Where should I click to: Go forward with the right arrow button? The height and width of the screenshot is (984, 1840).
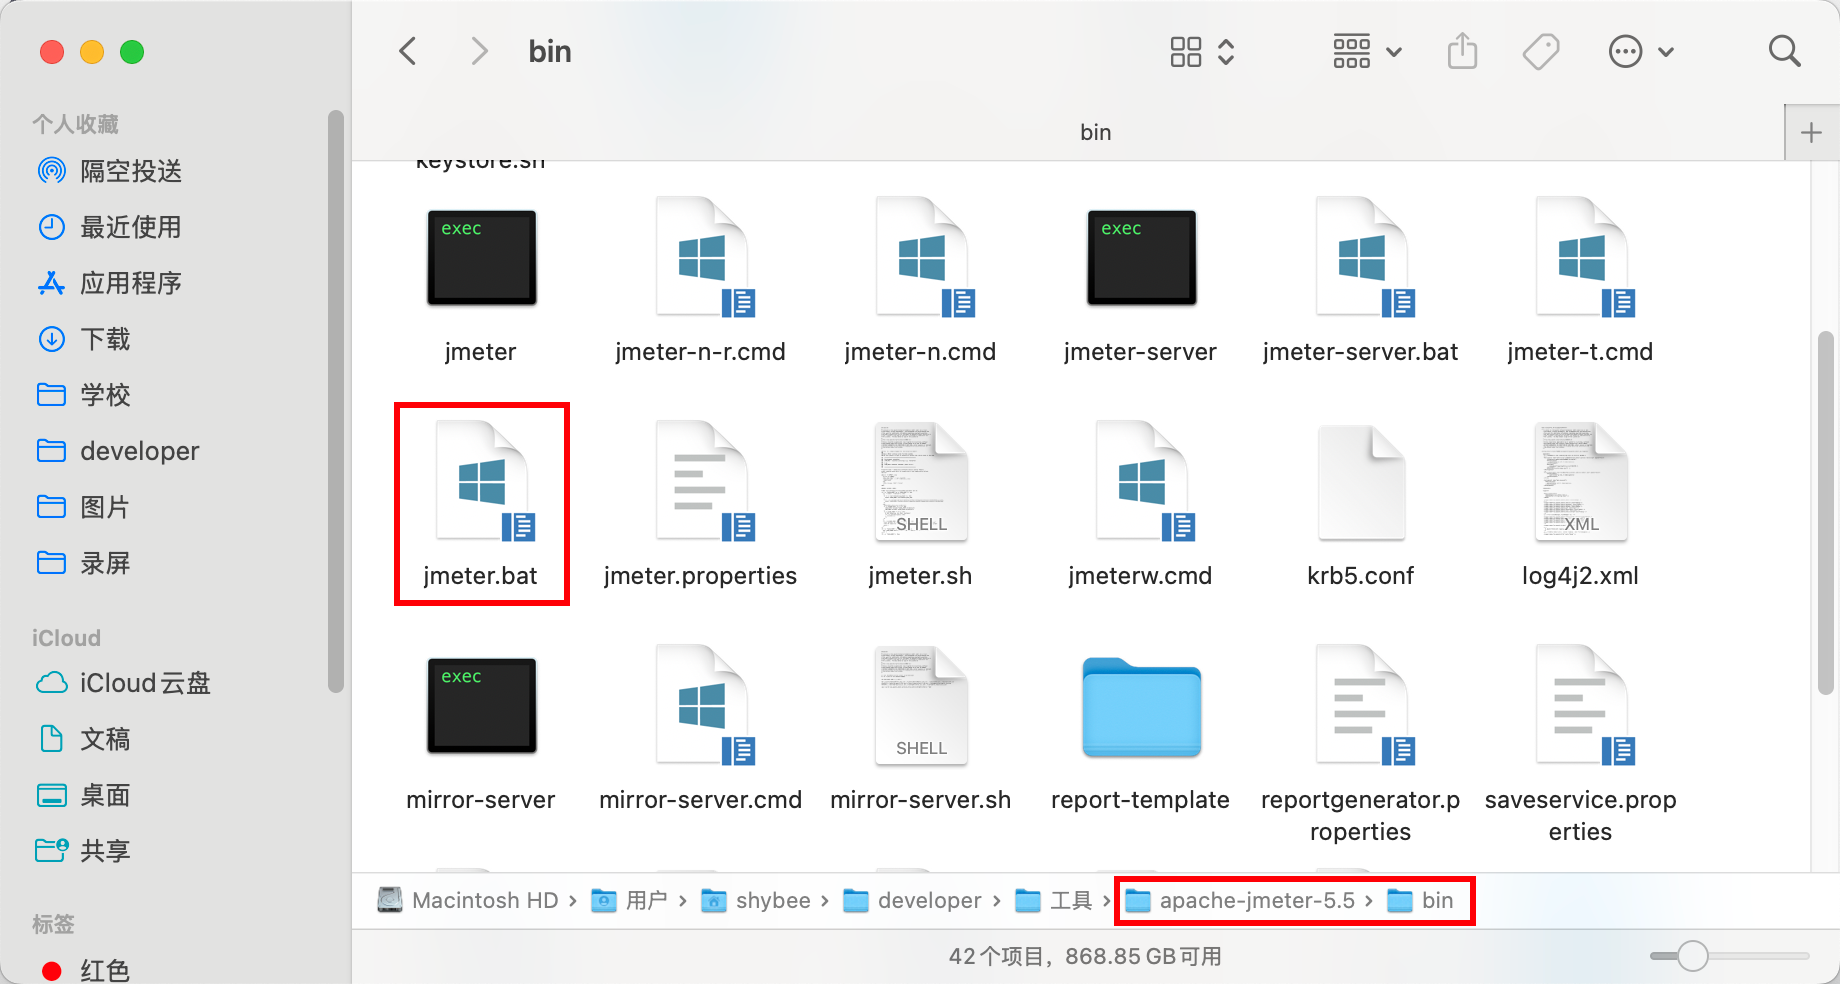coord(480,51)
